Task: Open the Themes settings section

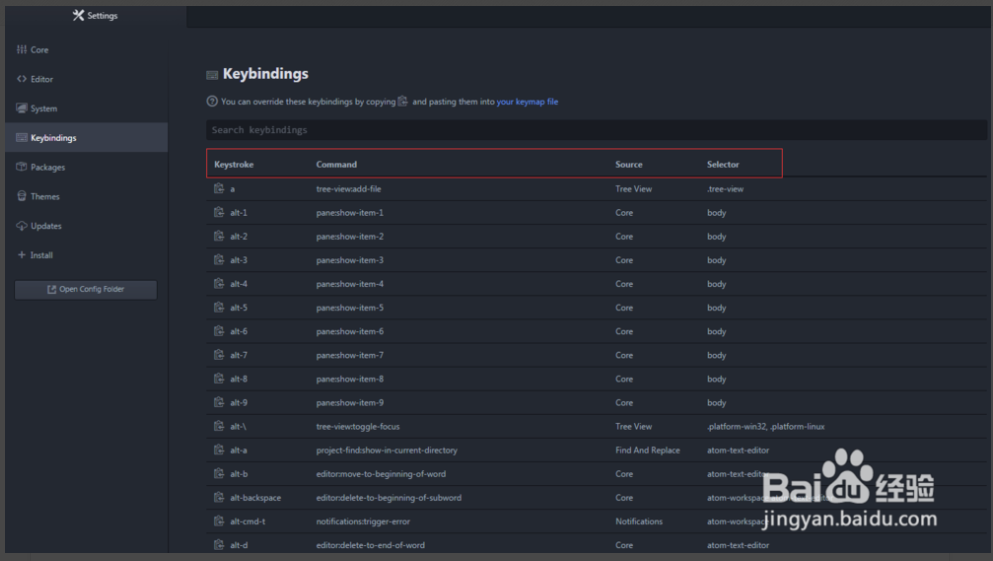Action: point(86,196)
